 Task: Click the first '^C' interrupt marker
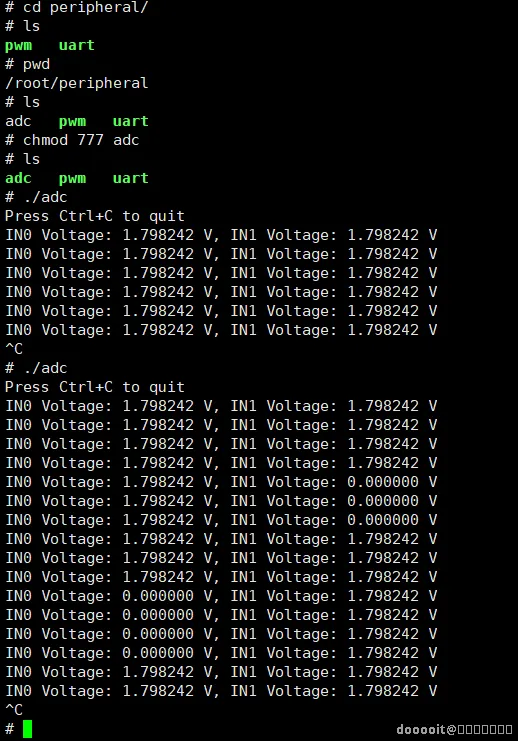click(x=14, y=349)
